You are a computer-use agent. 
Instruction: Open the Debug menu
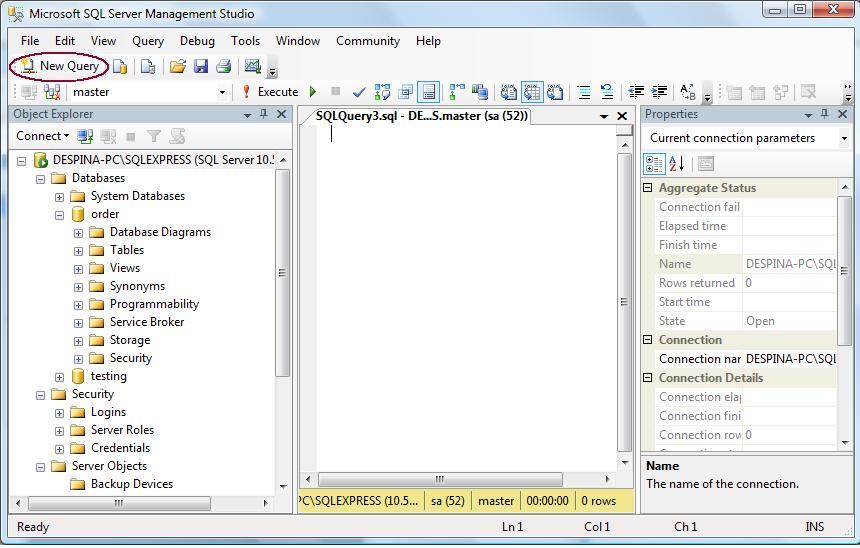point(197,41)
